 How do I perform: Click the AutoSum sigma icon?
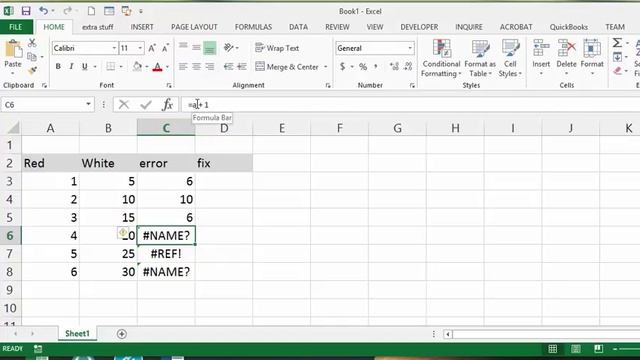tap(618, 42)
